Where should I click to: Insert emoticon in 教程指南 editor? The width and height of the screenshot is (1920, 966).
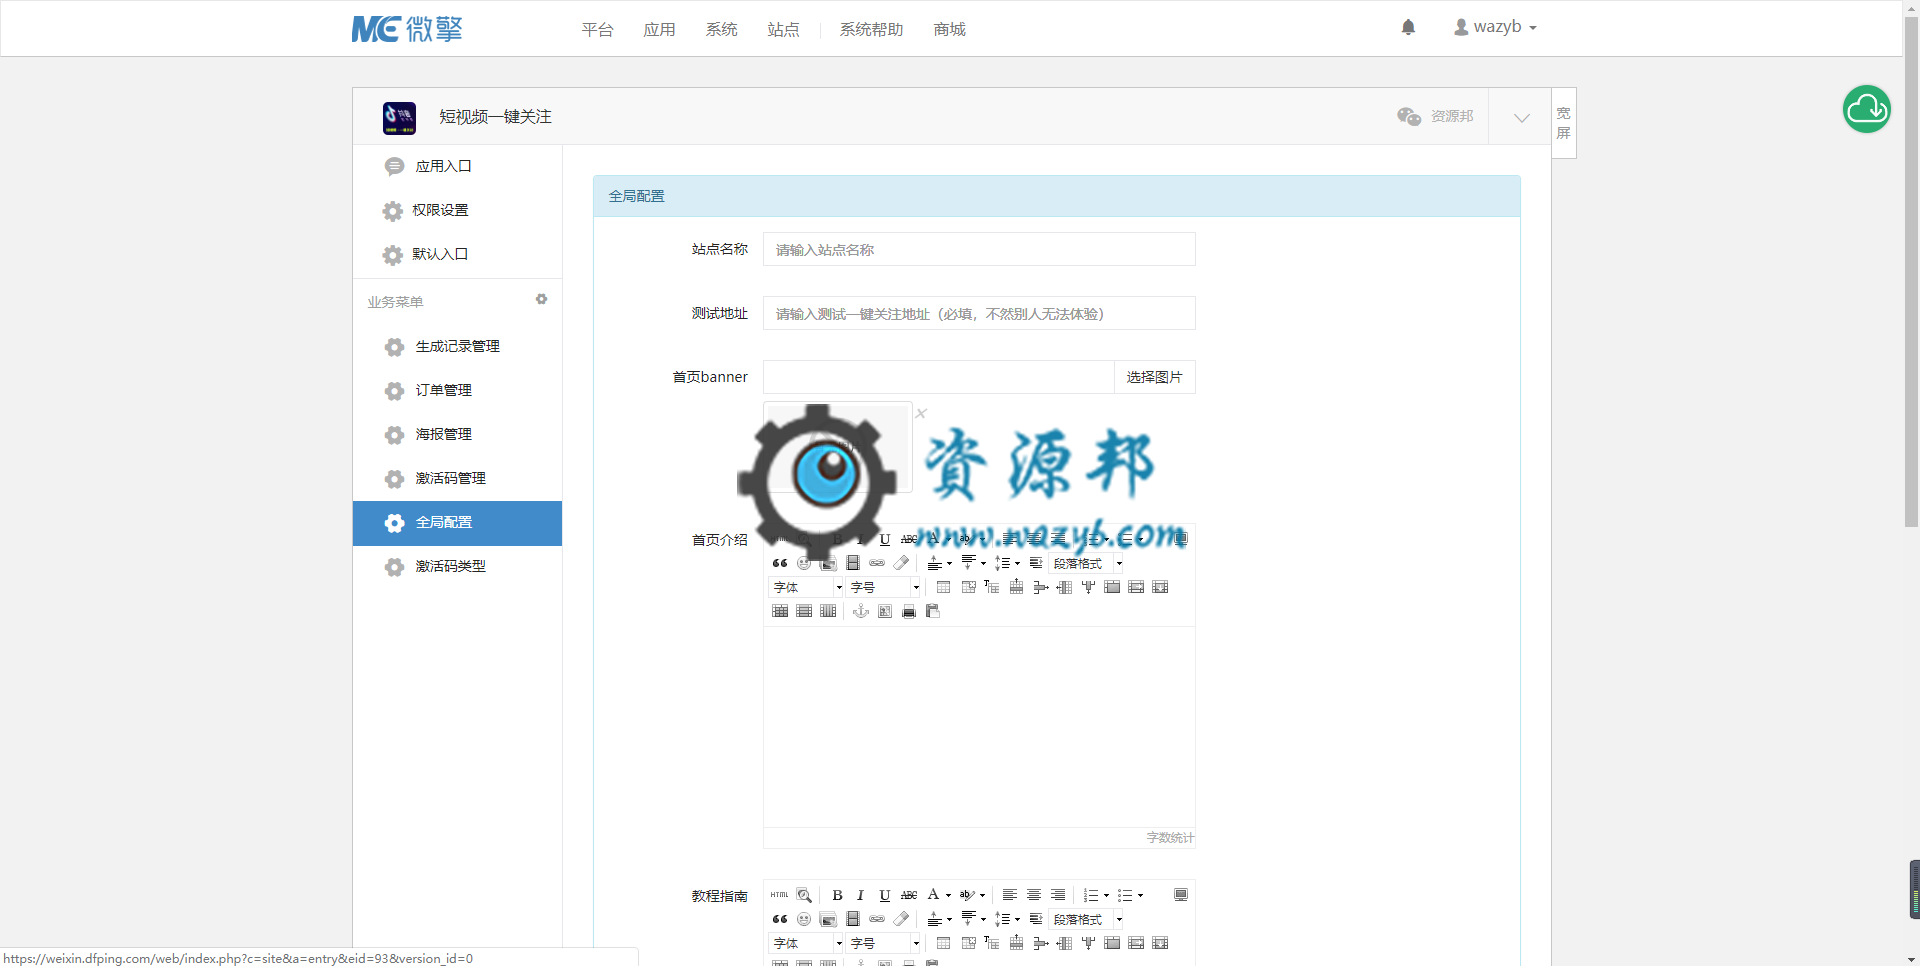pyautogui.click(x=804, y=919)
